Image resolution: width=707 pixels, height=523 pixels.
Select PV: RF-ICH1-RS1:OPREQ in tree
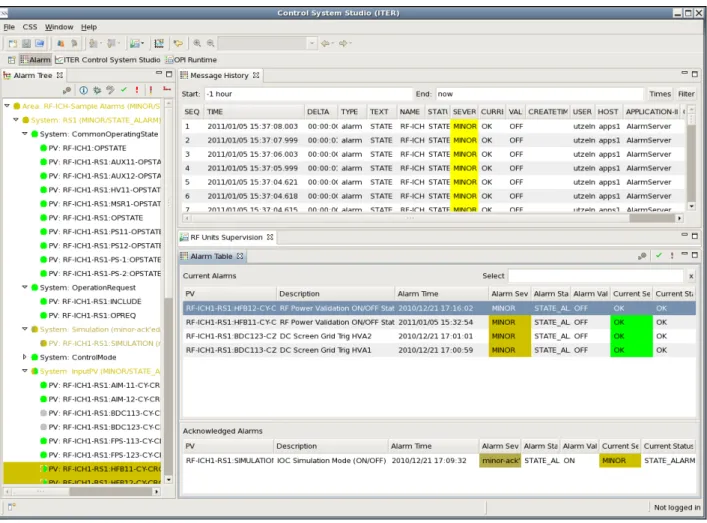92,315
